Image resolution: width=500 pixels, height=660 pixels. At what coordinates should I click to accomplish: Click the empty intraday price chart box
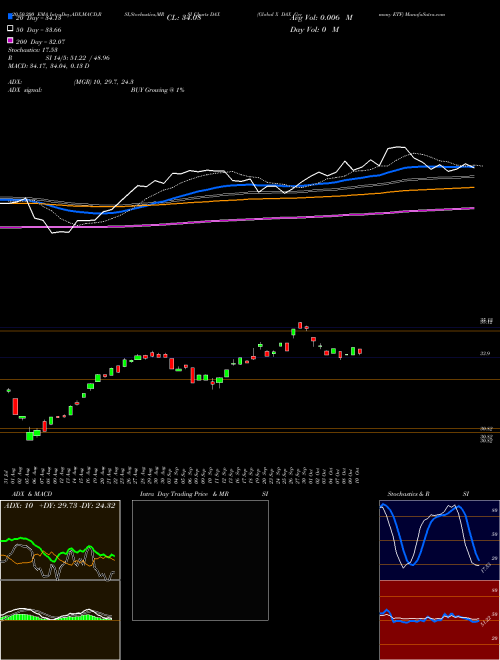click(200, 560)
